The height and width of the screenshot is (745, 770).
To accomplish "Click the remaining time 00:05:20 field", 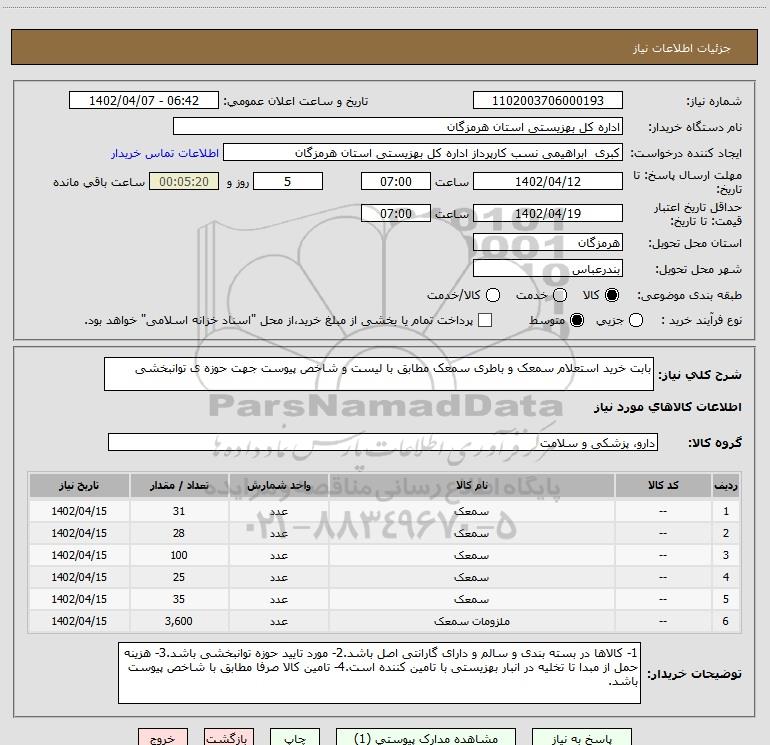I will [x=184, y=181].
